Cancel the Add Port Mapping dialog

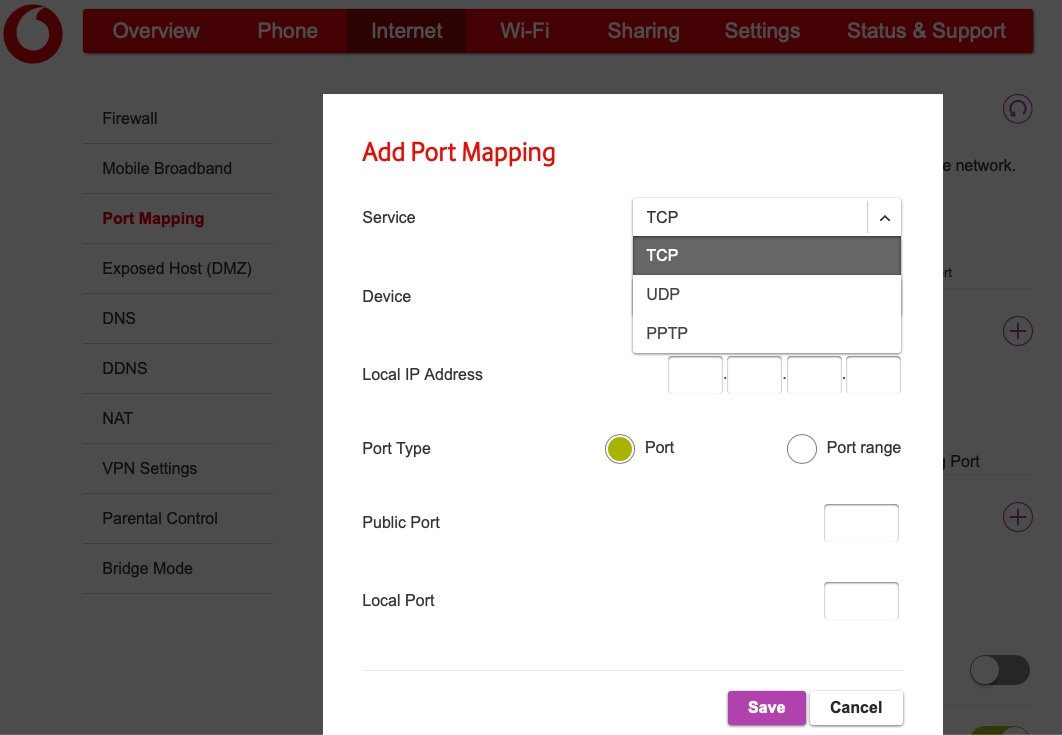point(856,707)
